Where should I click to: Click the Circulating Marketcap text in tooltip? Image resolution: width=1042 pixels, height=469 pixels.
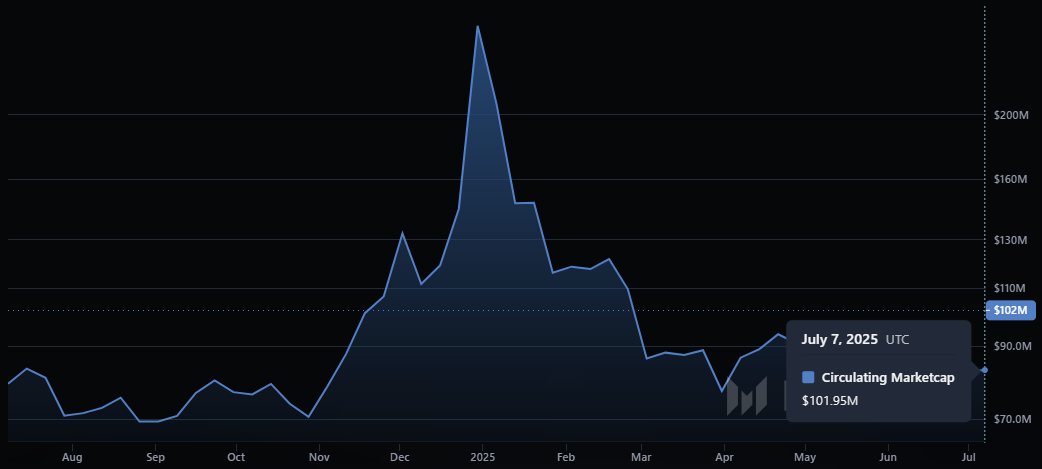click(x=888, y=377)
